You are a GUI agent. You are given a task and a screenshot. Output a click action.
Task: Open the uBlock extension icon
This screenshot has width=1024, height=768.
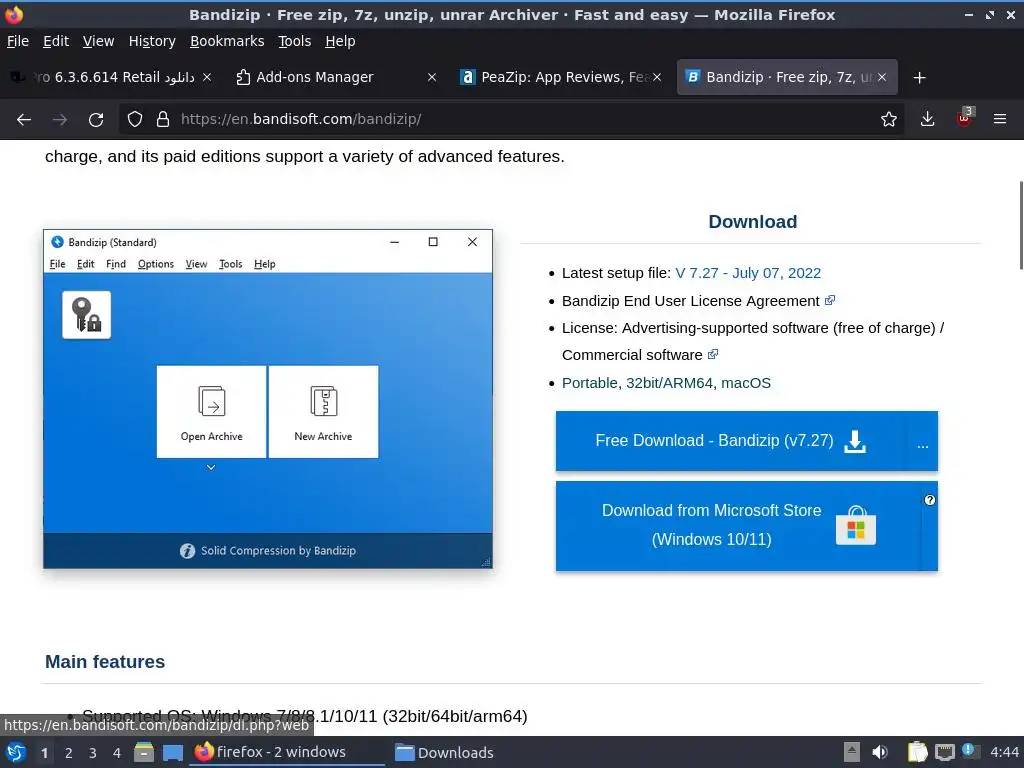coord(965,118)
